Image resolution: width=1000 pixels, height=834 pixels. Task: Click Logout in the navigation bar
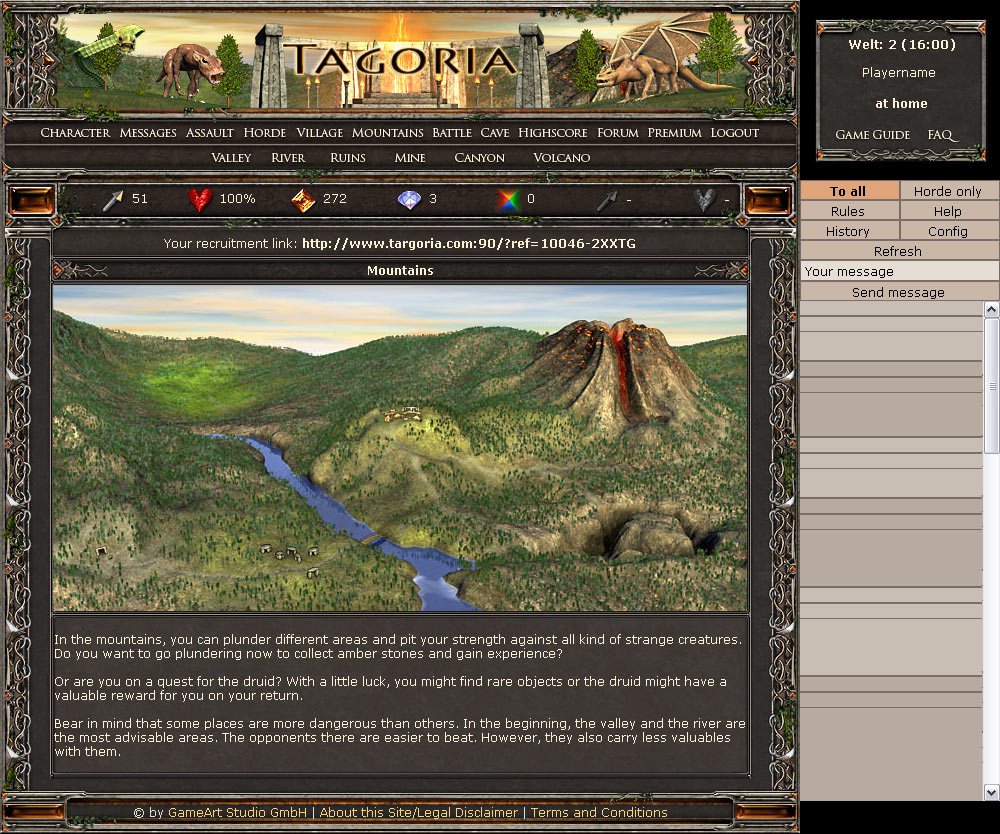pyautogui.click(x=735, y=133)
